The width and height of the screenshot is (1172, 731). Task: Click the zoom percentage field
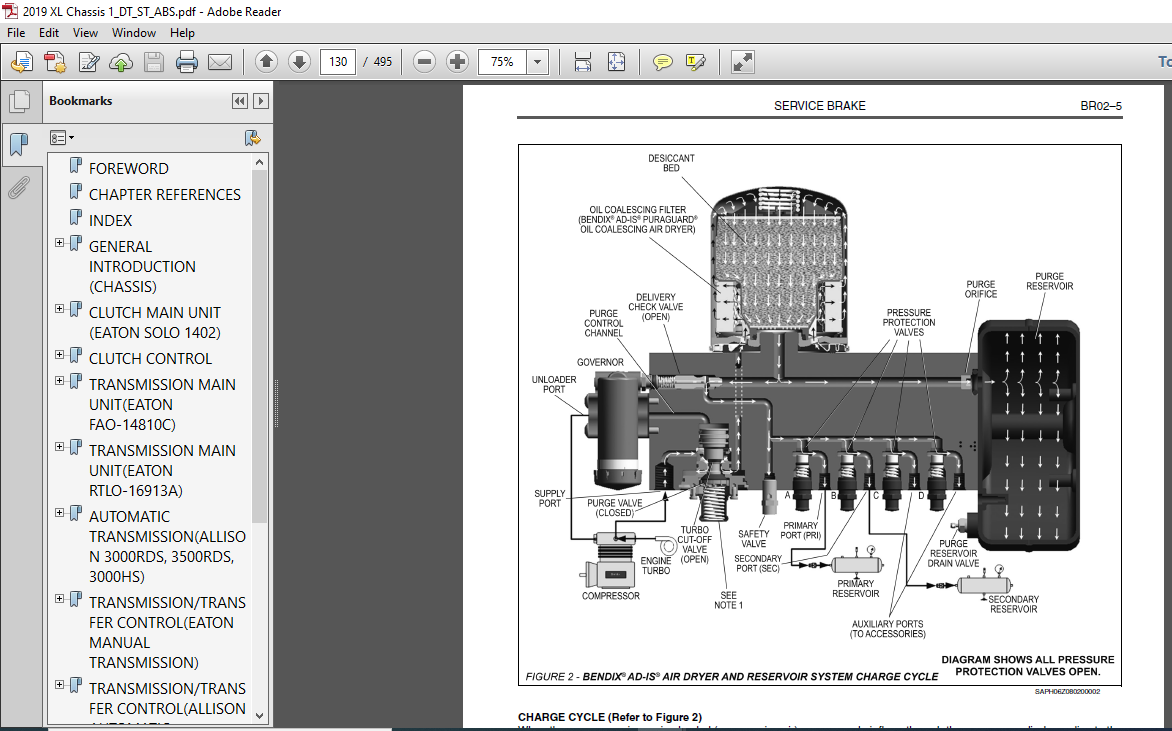point(502,61)
